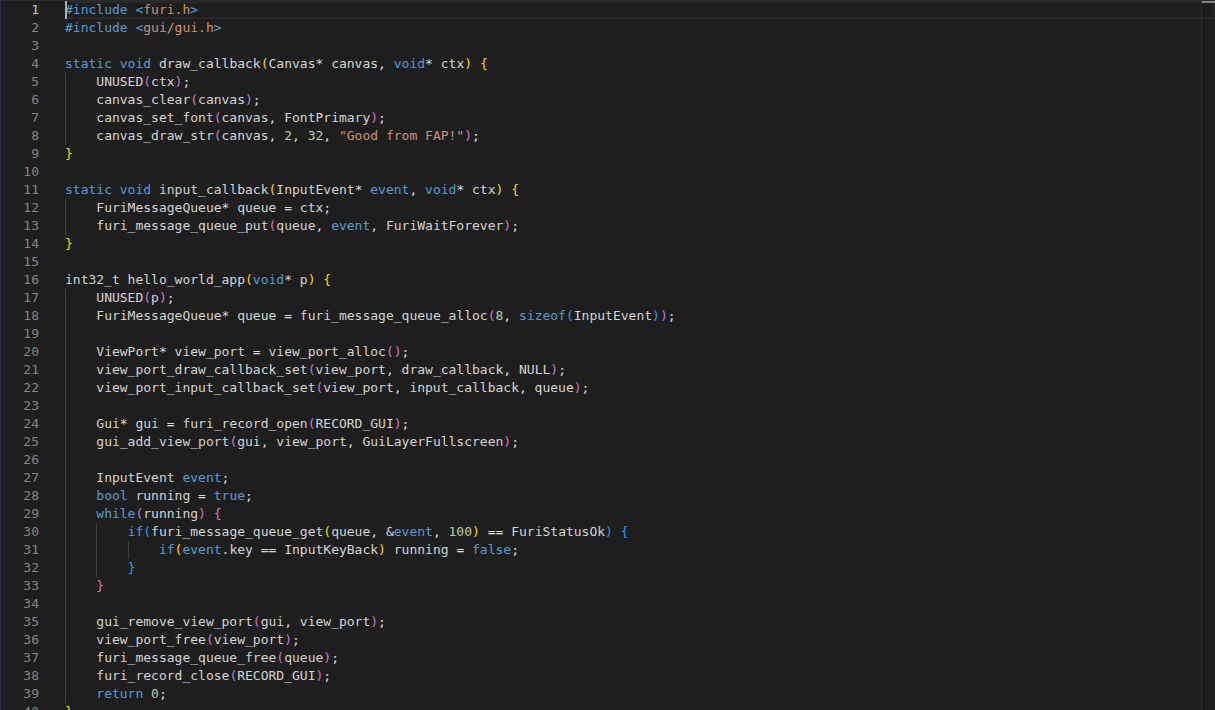Click draw_callback in the function definition on line 4
The width and height of the screenshot is (1215, 710).
pos(209,64)
